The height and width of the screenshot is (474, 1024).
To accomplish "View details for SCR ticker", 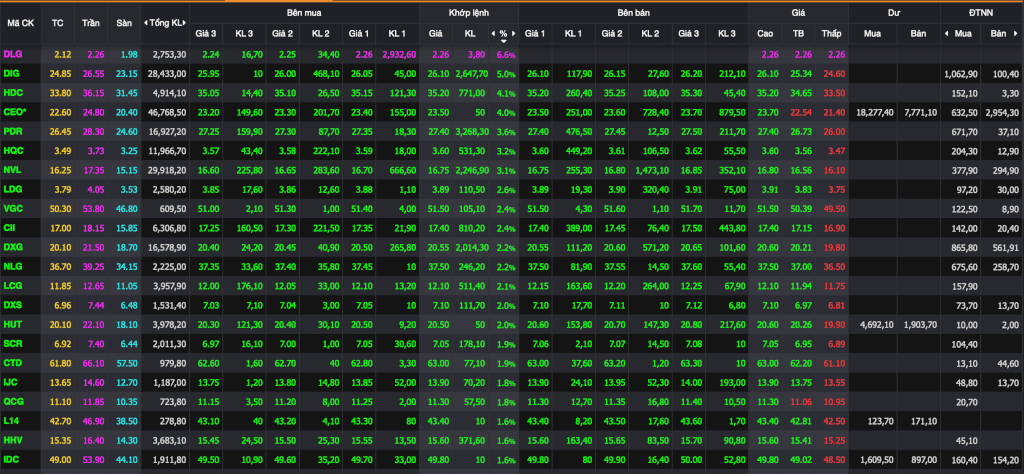I will coord(13,344).
